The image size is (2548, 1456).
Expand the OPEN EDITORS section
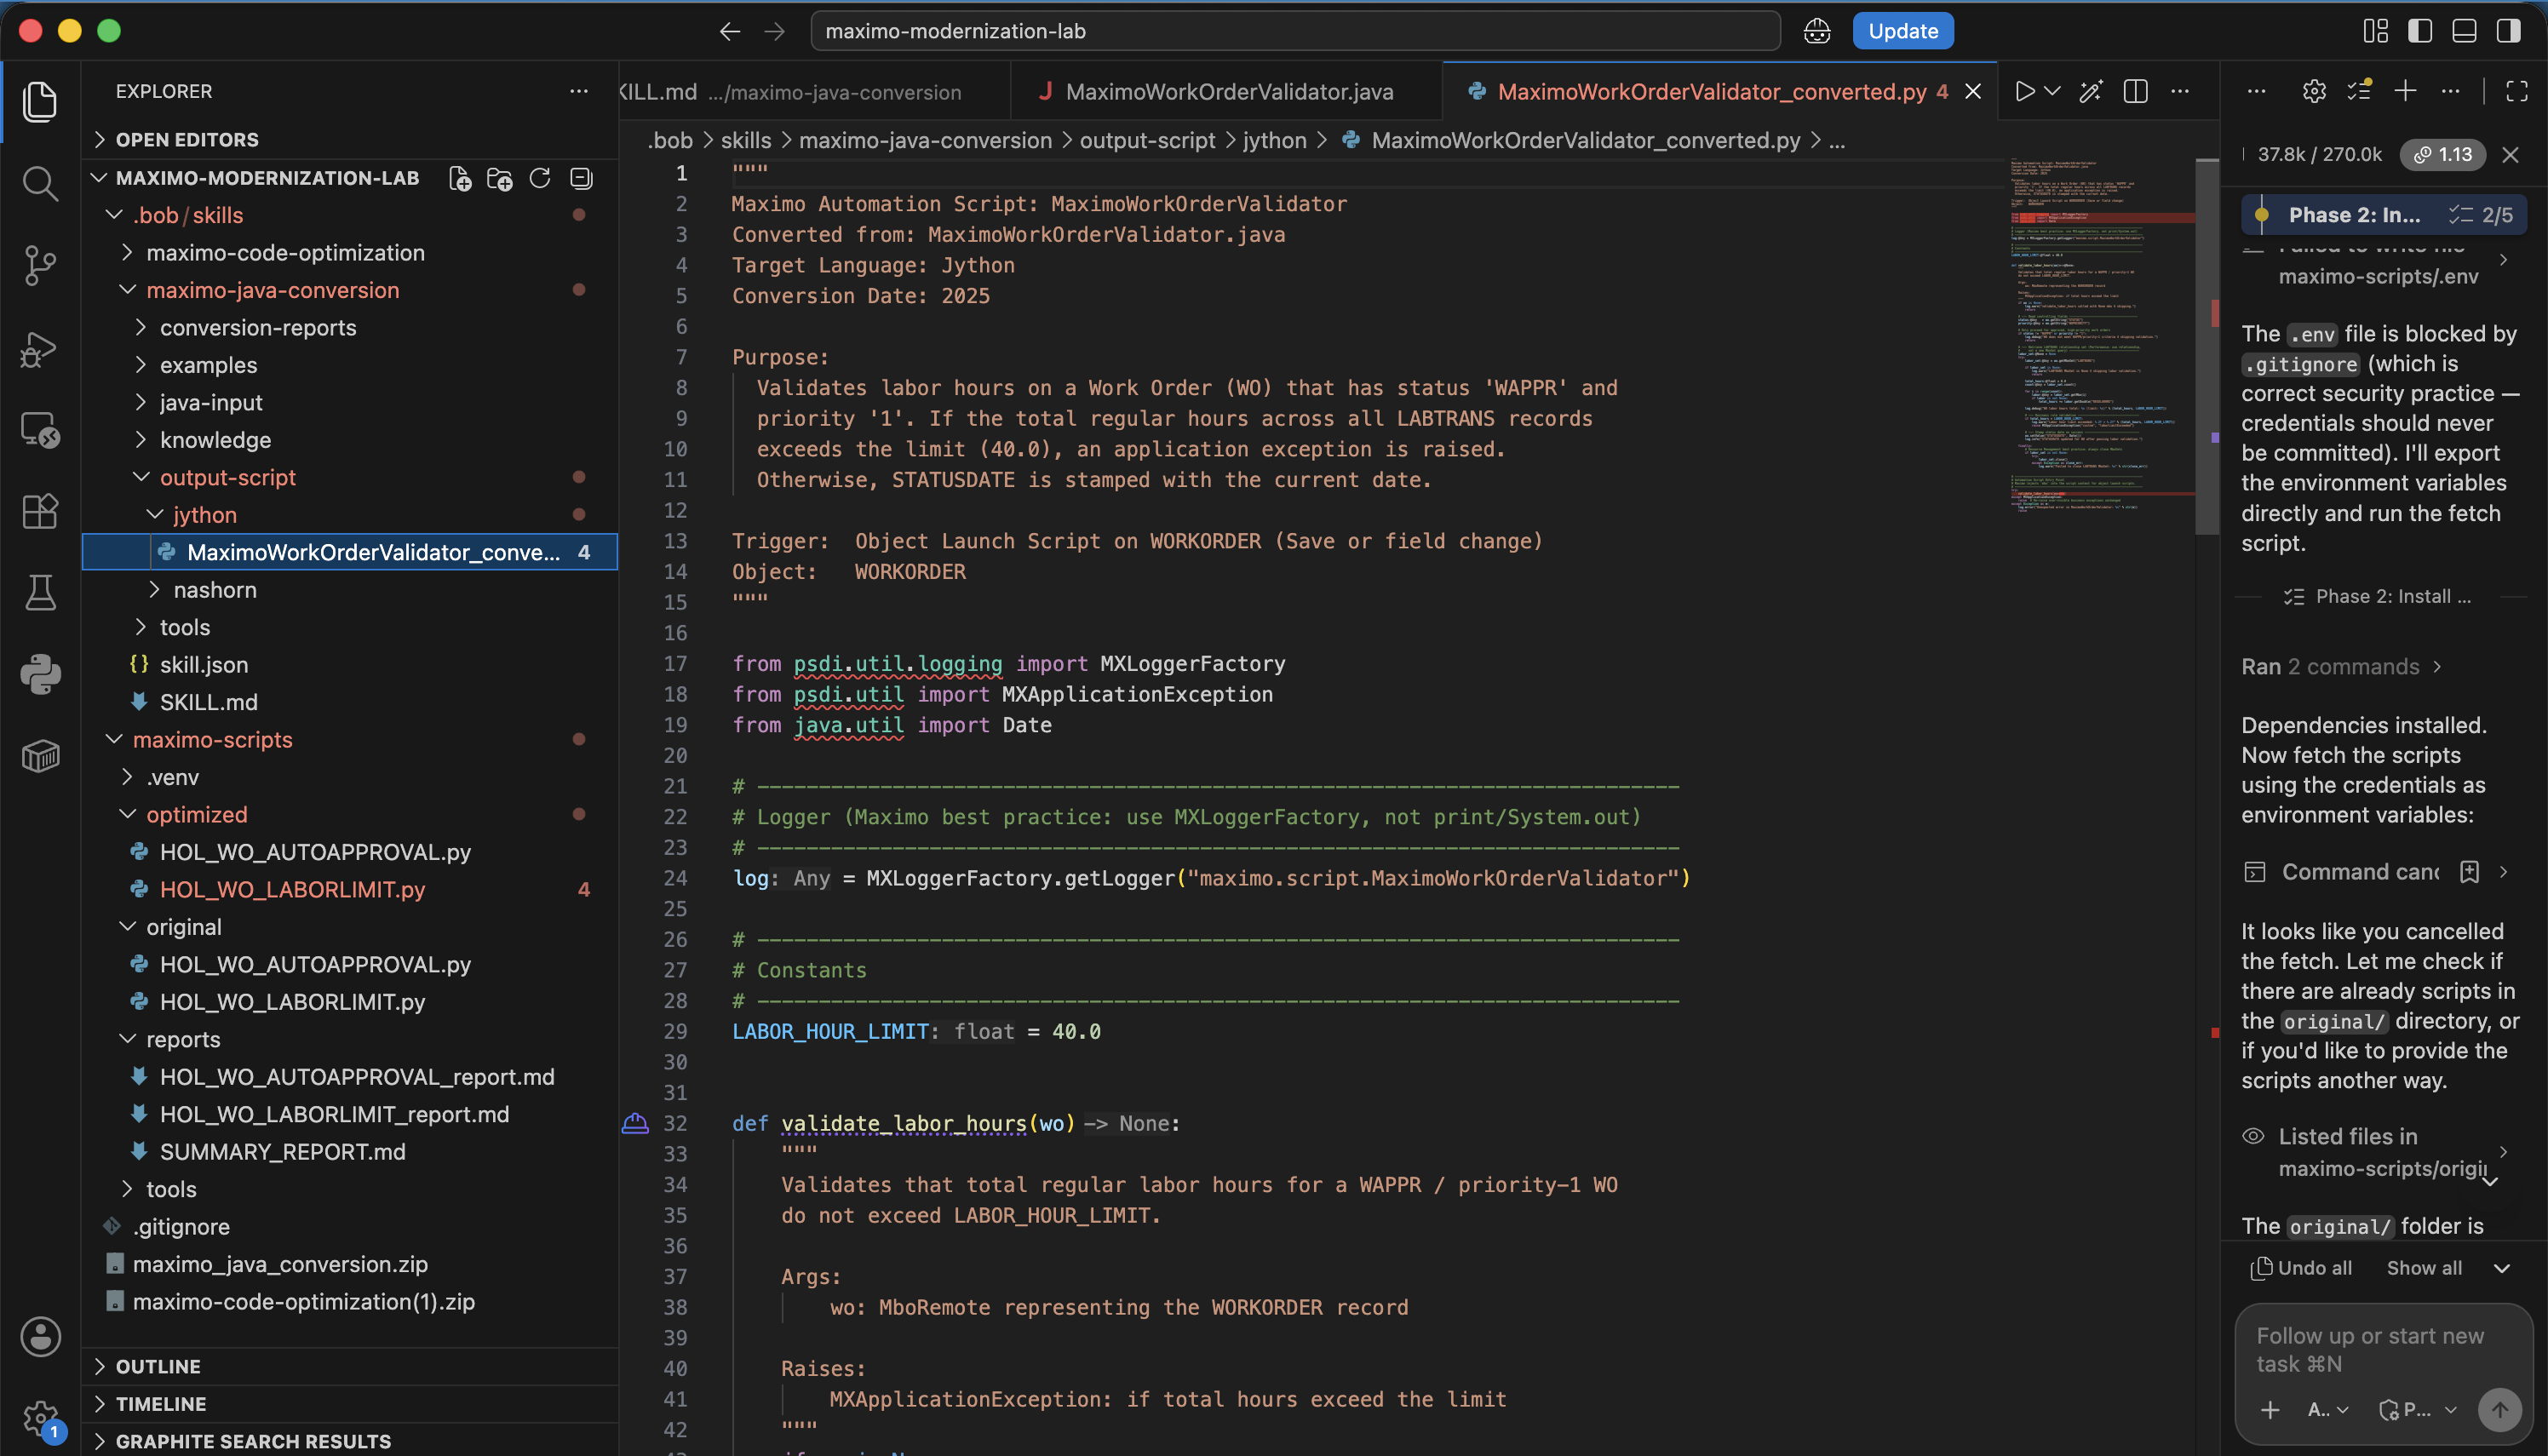pos(350,139)
